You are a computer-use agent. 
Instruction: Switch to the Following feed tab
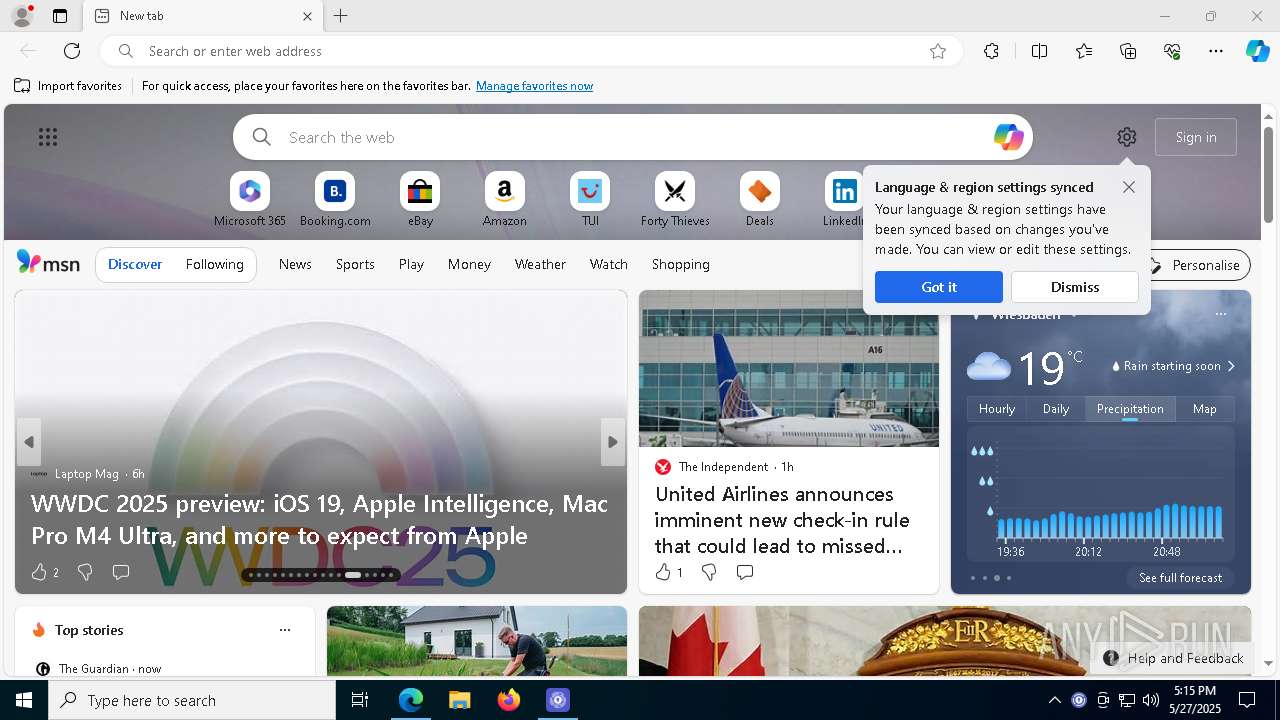tap(215, 264)
